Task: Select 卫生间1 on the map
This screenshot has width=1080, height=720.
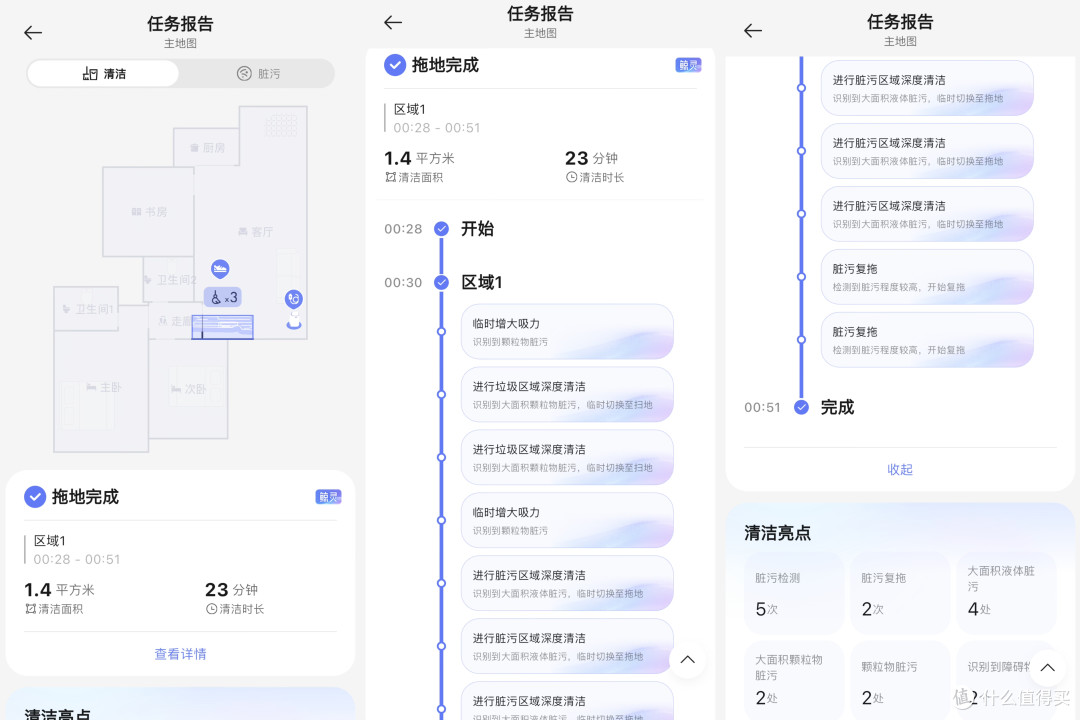Action: [87, 309]
